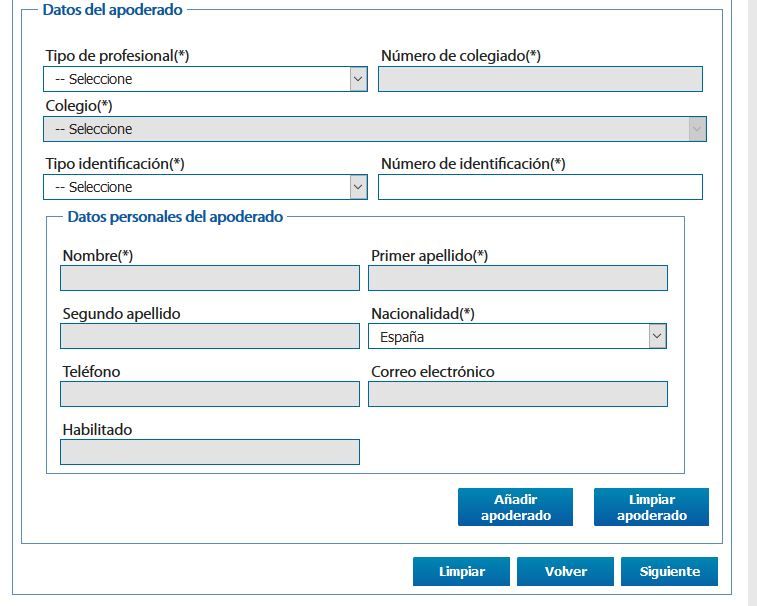Image resolution: width=757 pixels, height=606 pixels.
Task: Click the Teléfono input field
Action: [x=210, y=394]
